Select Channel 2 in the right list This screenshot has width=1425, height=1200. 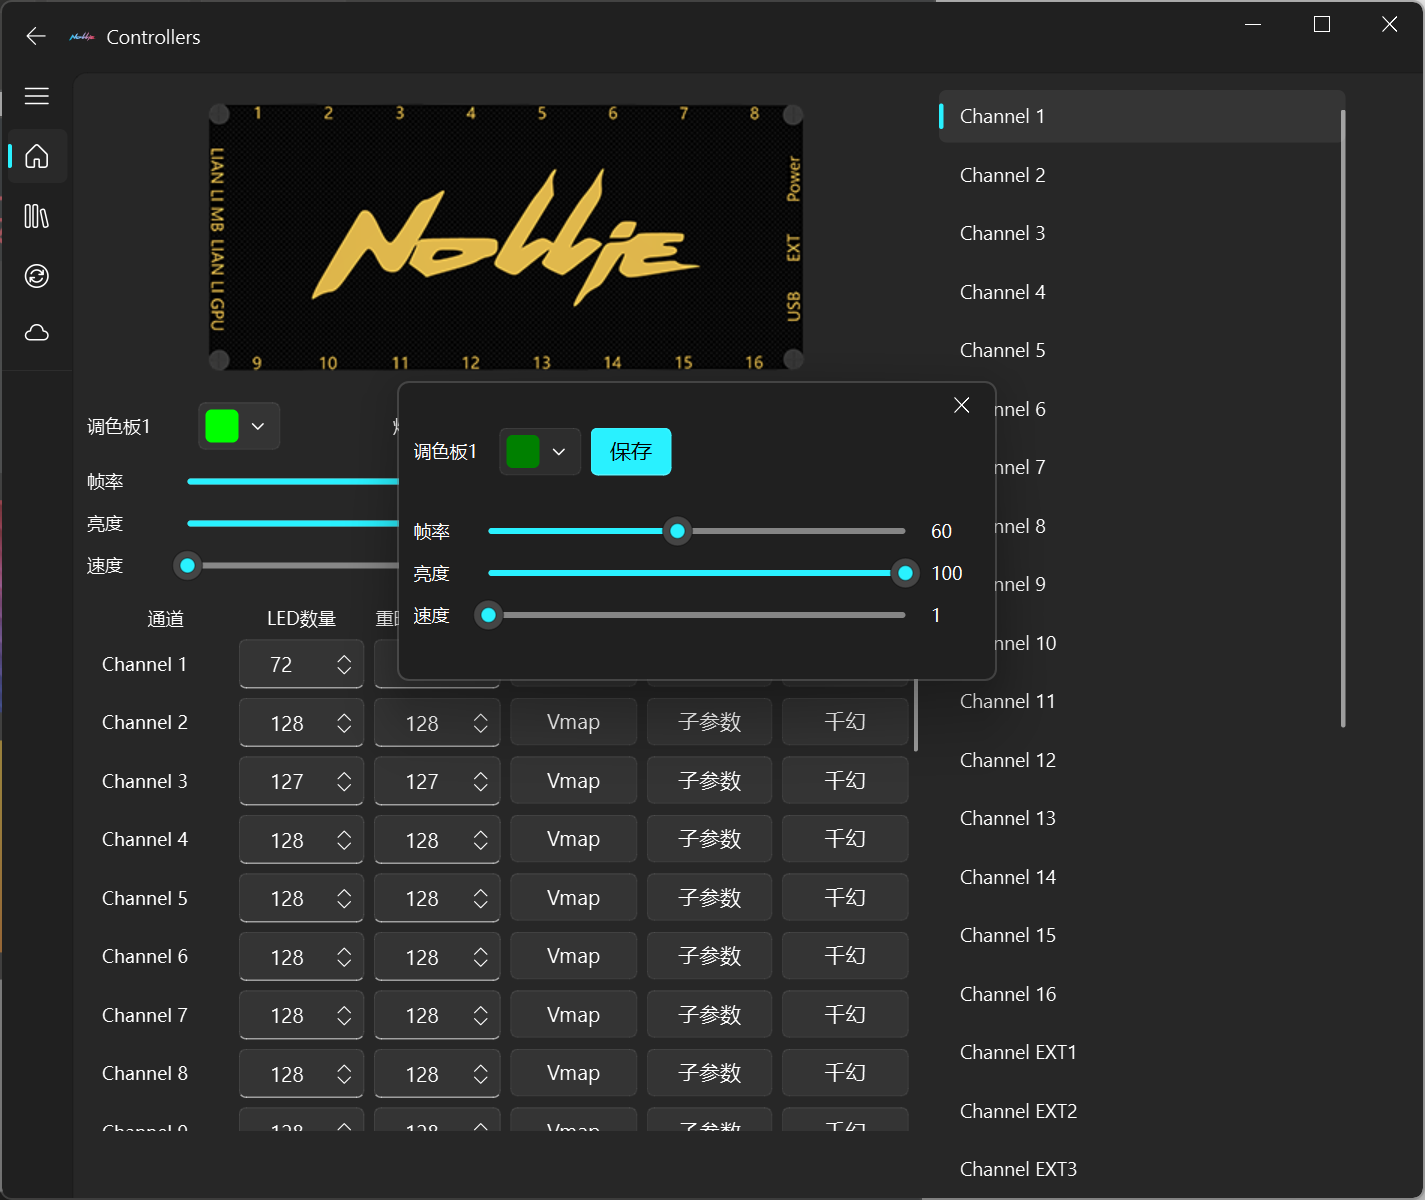pyautogui.click(x=1140, y=175)
